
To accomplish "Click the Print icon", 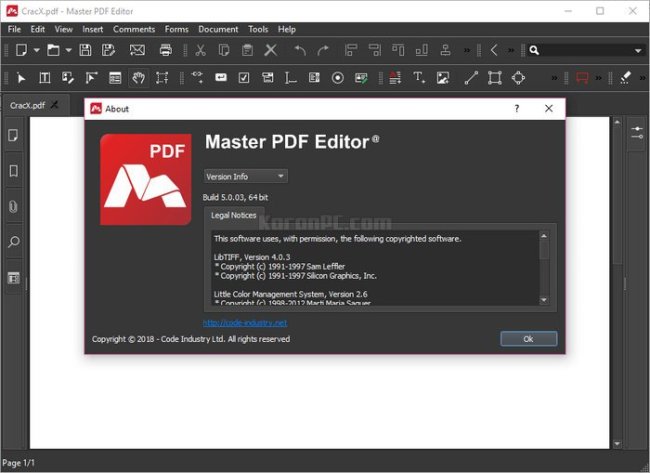I will click(x=166, y=50).
